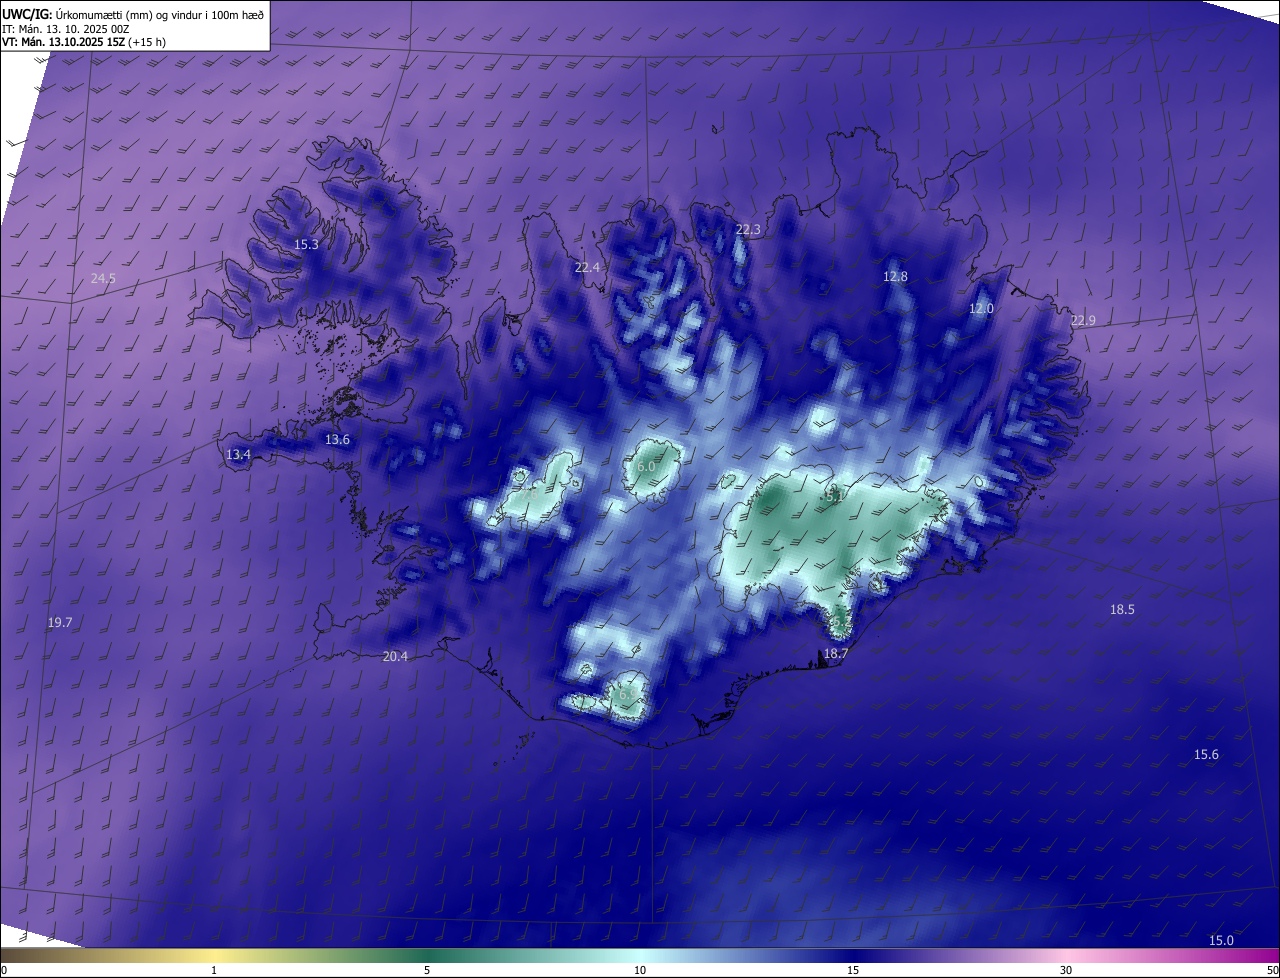Click the 15.3 value over the Westfjords
Image resolution: width=1280 pixels, height=978 pixels.
pyautogui.click(x=306, y=245)
